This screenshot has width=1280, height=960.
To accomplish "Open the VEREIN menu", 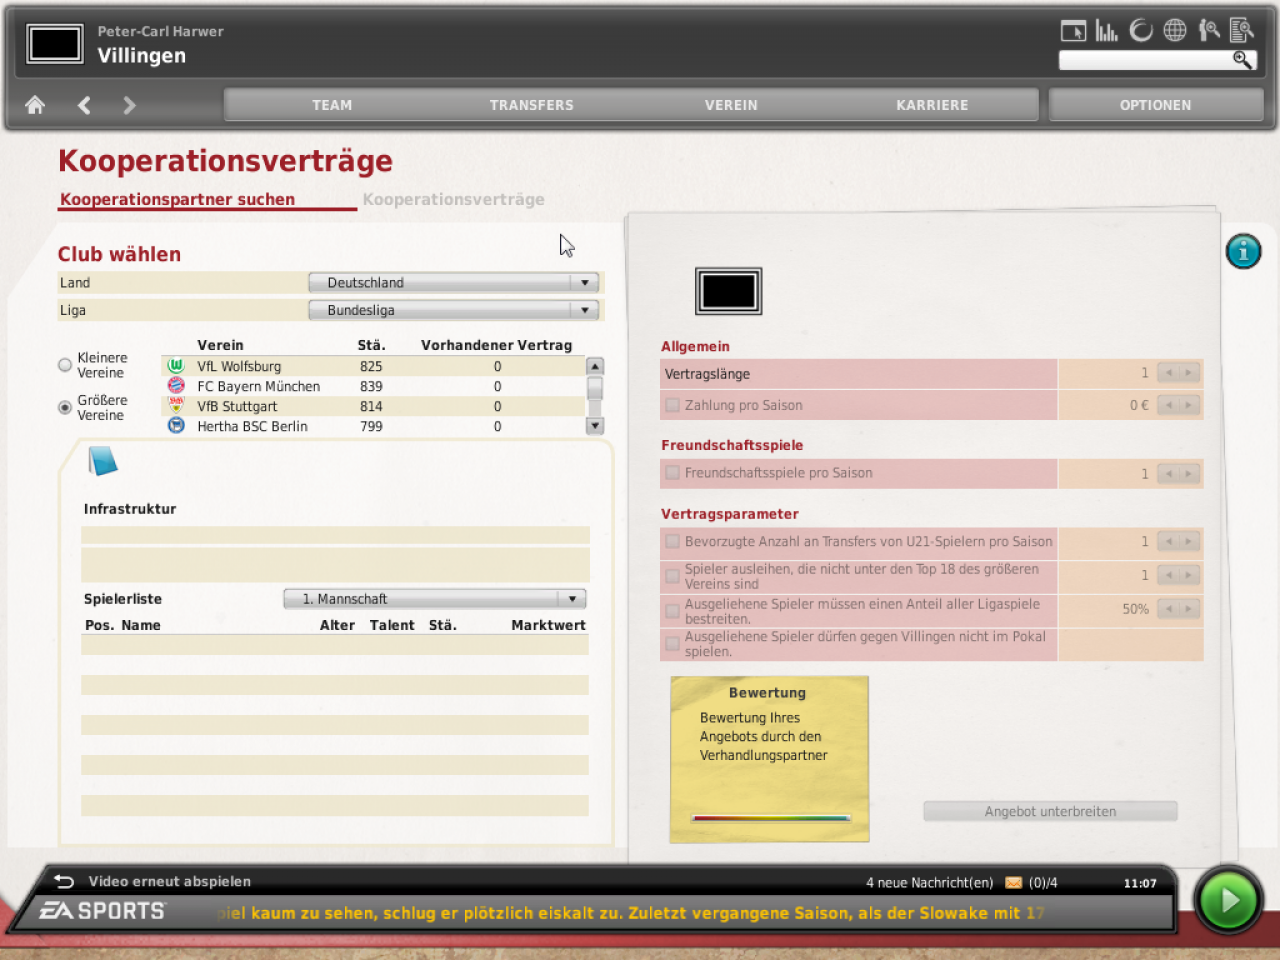I will [731, 105].
